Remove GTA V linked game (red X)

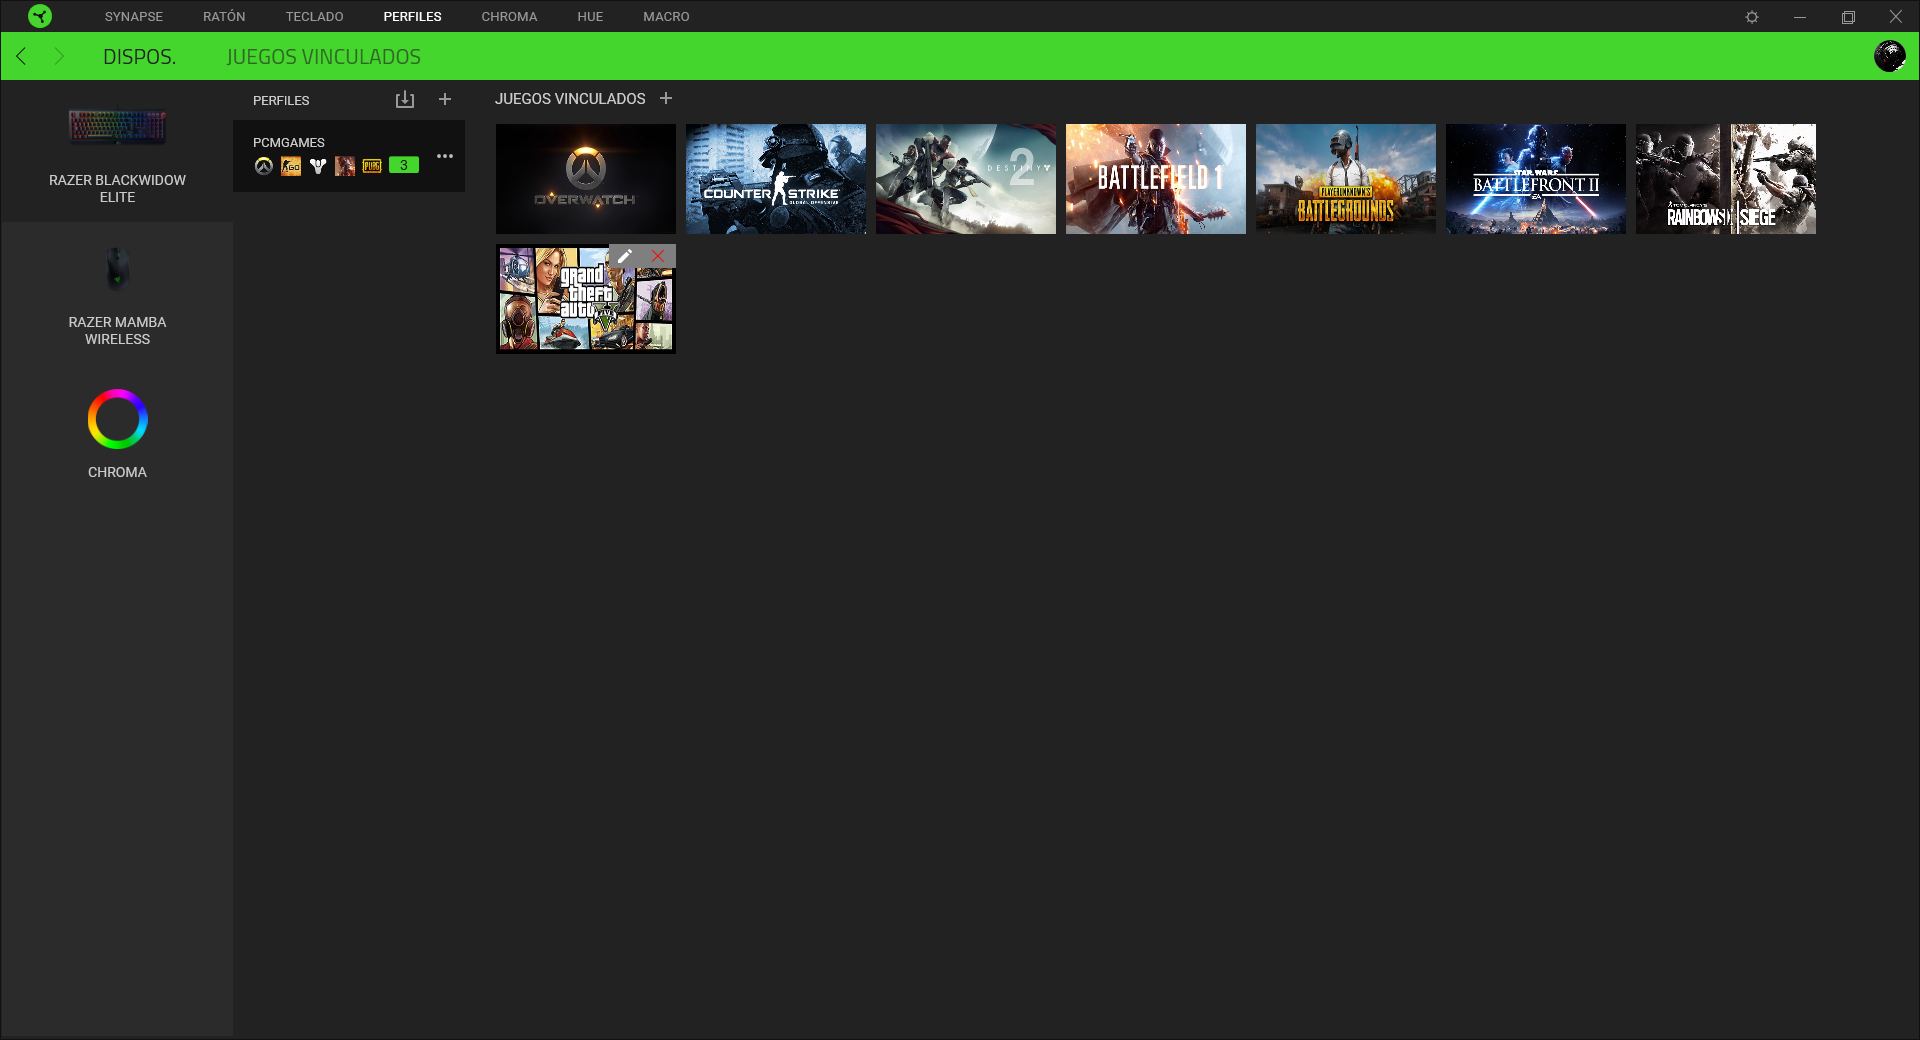tap(658, 256)
